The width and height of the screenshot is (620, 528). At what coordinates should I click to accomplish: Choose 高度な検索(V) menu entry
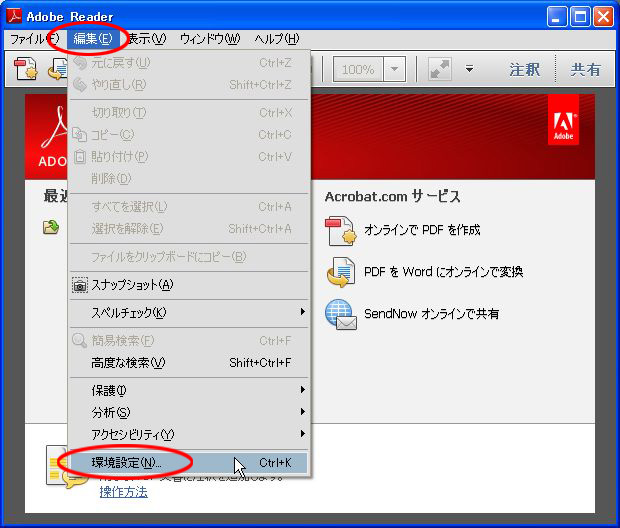point(189,362)
